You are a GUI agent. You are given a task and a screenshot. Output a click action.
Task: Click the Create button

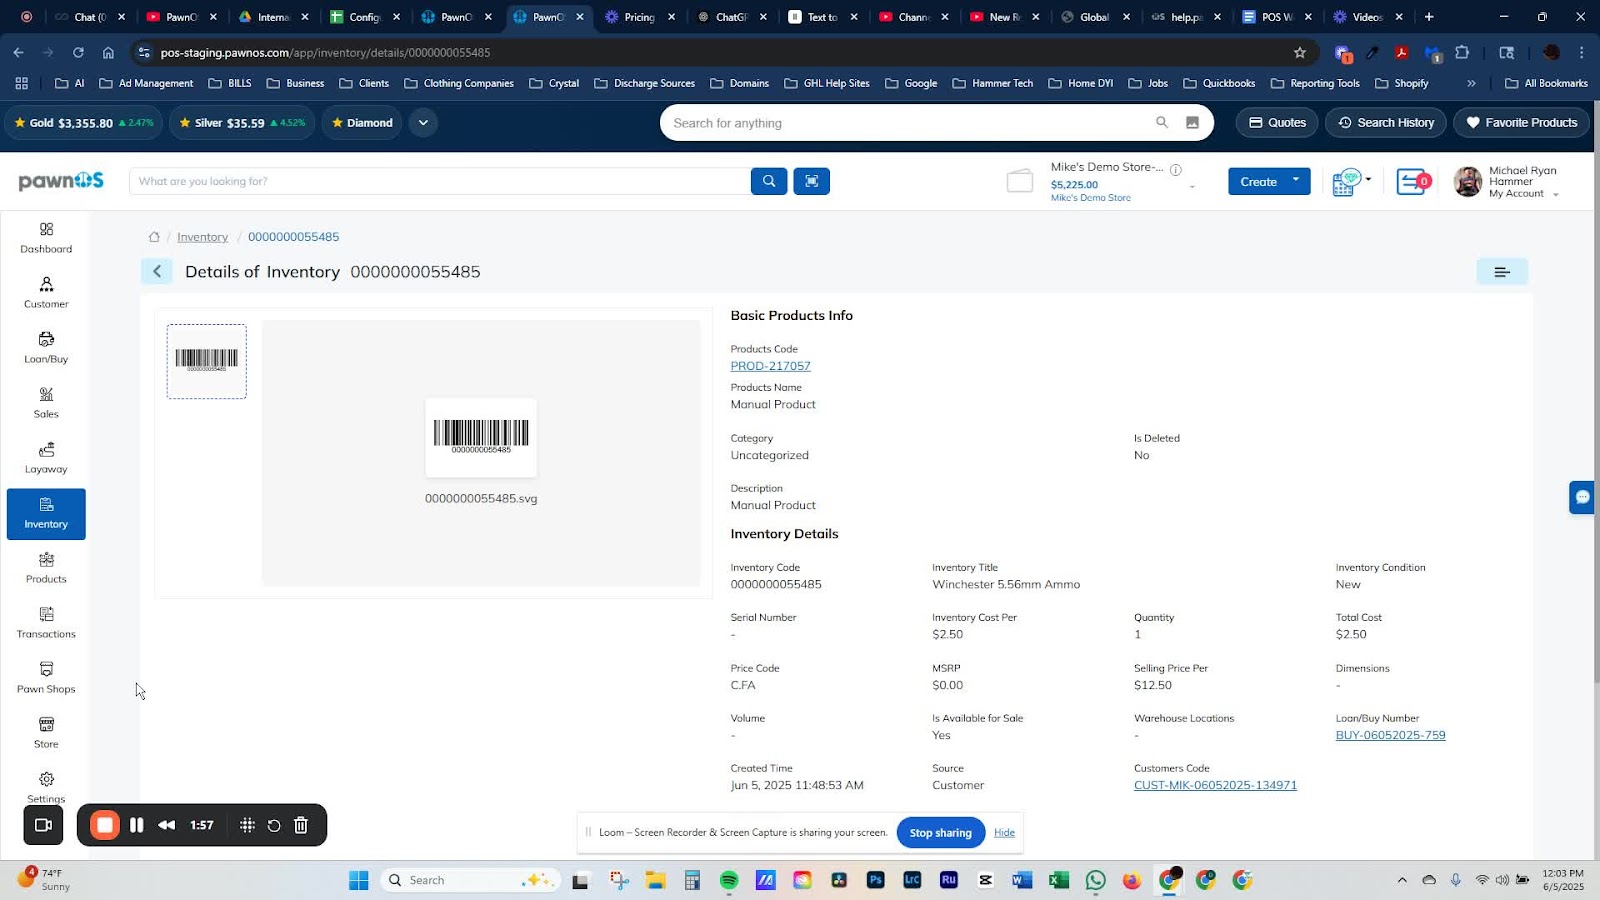tap(1258, 181)
